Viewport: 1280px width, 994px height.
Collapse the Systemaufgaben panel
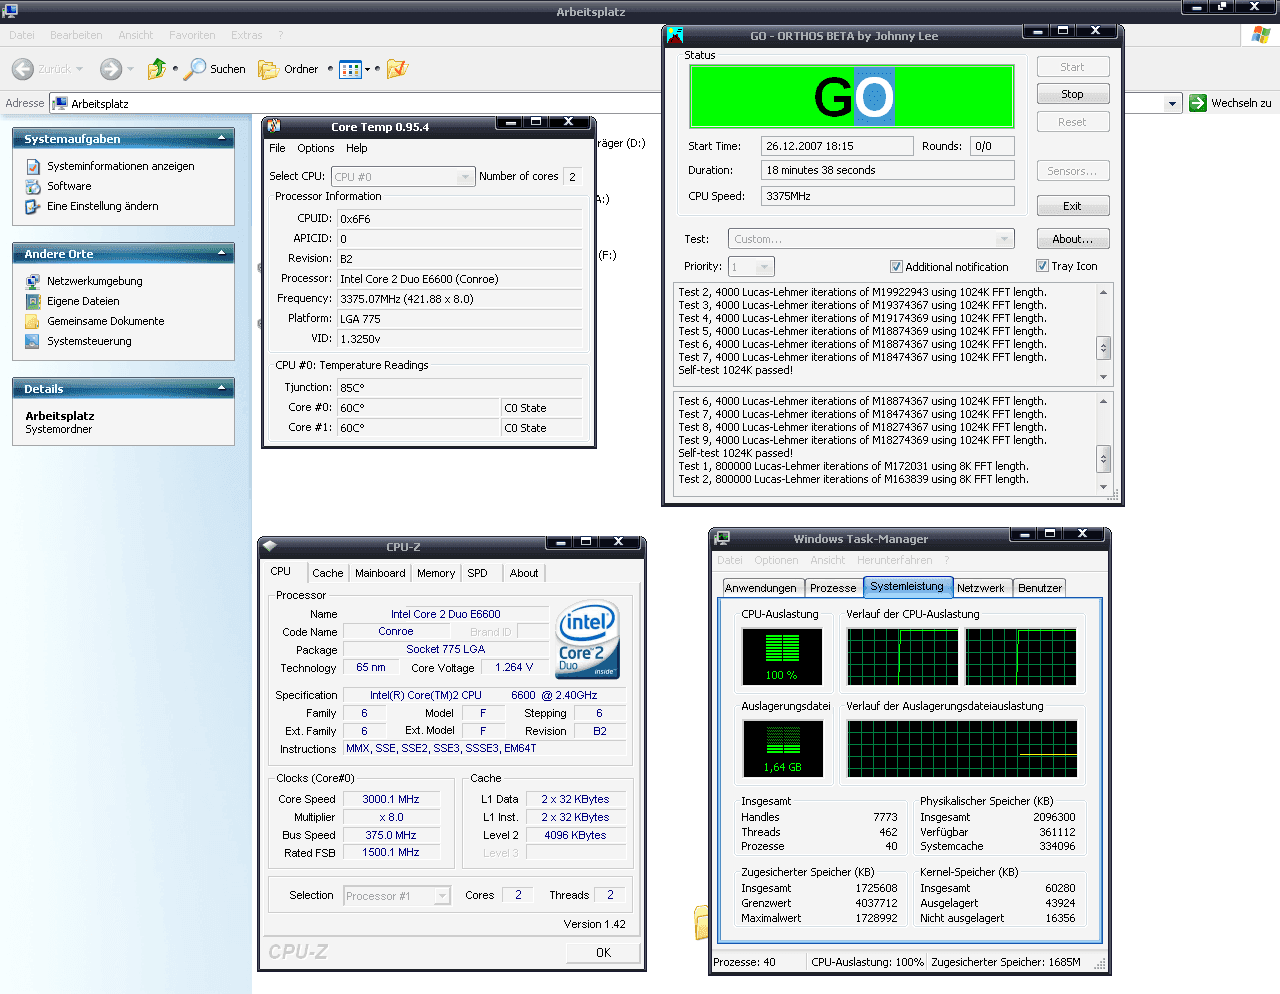coord(222,138)
